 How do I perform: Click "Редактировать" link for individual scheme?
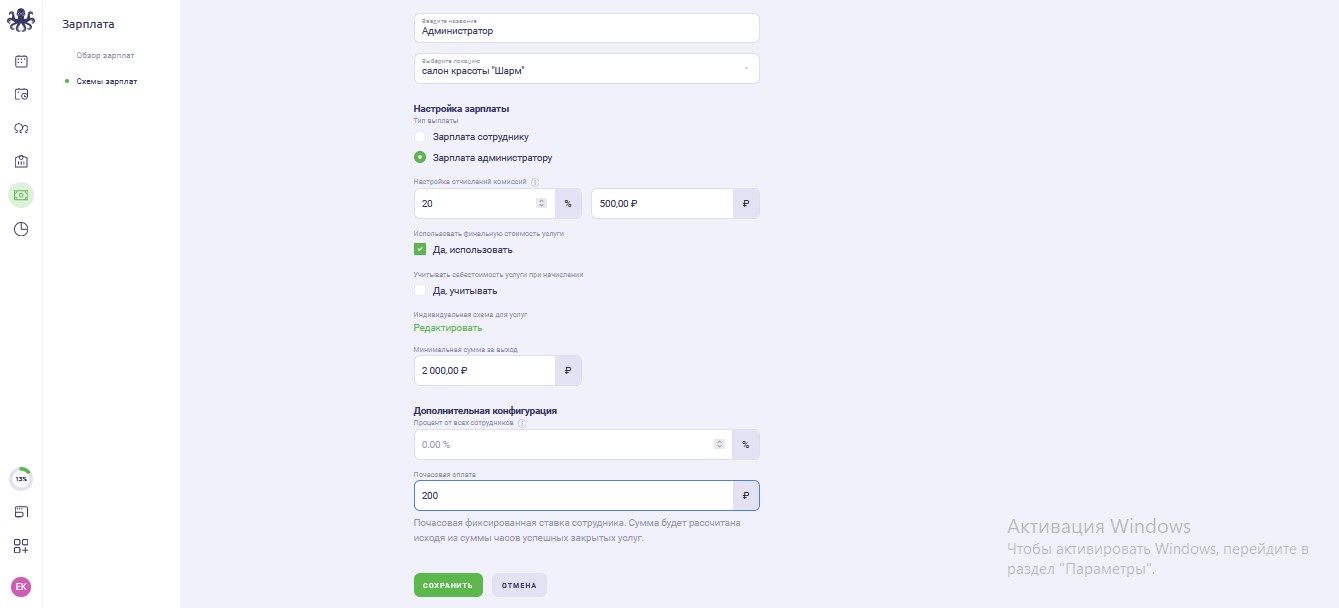click(x=448, y=328)
